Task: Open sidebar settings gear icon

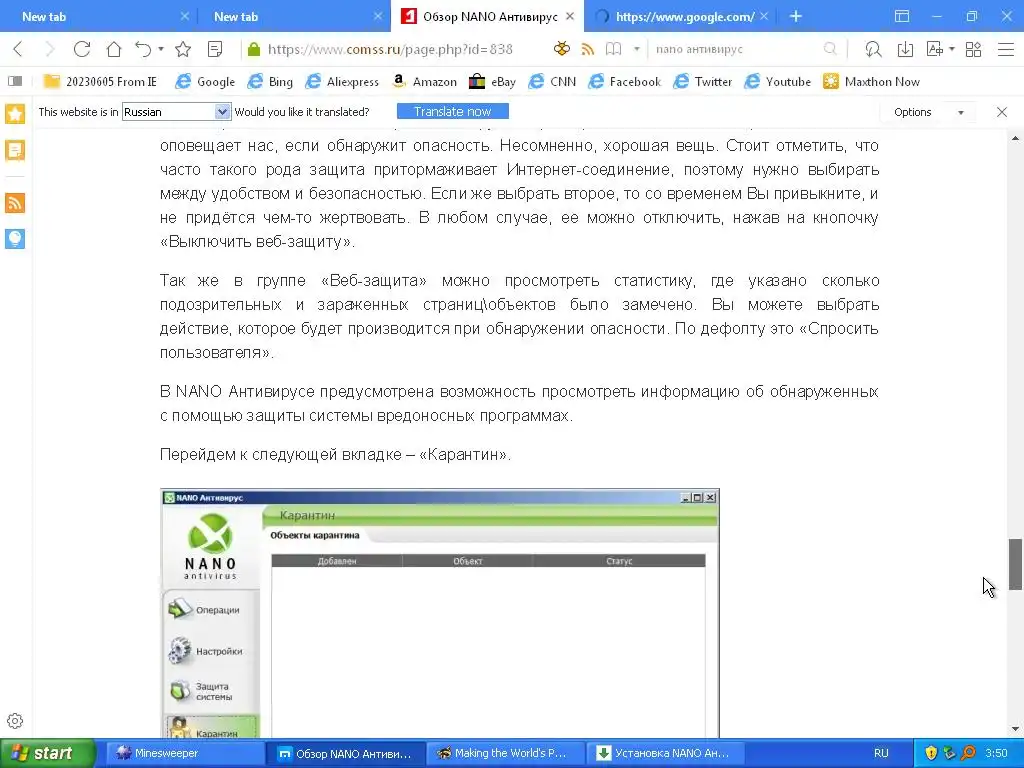Action: [x=15, y=721]
